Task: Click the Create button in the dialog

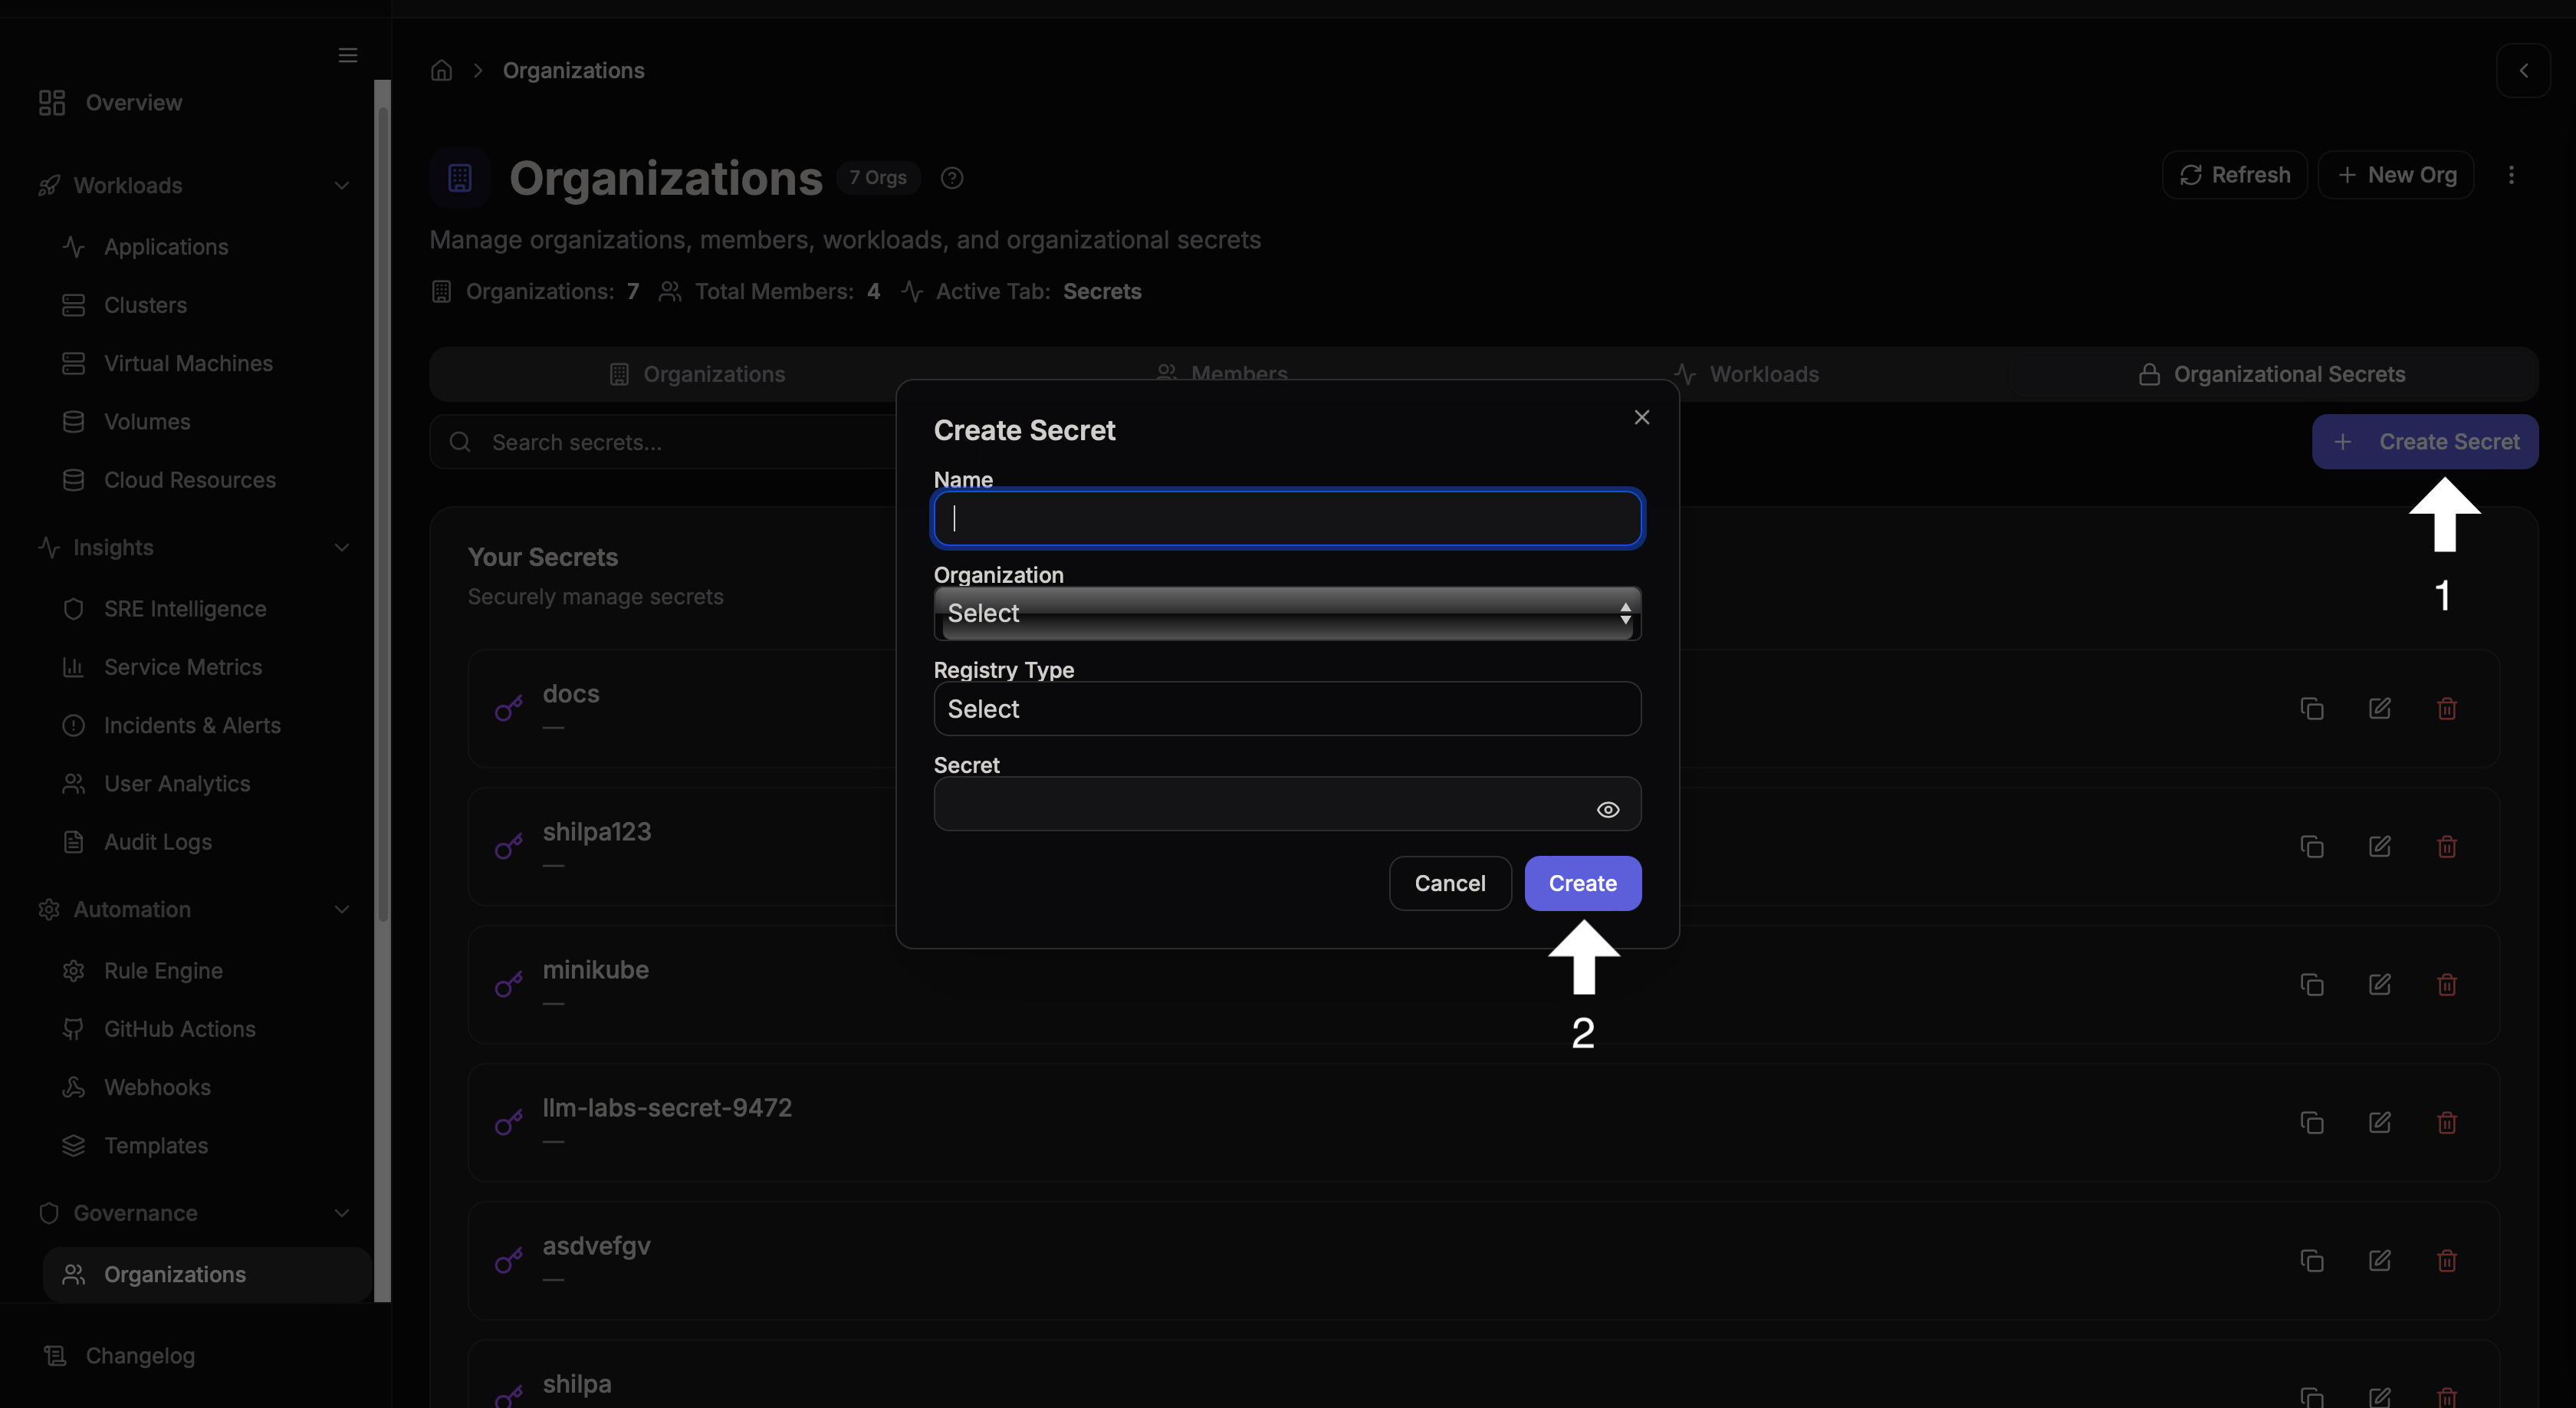Action: [1582, 883]
